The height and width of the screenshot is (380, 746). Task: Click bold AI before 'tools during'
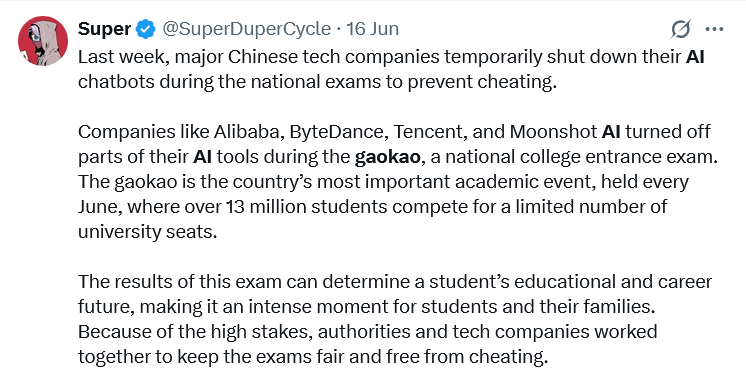[x=202, y=157]
